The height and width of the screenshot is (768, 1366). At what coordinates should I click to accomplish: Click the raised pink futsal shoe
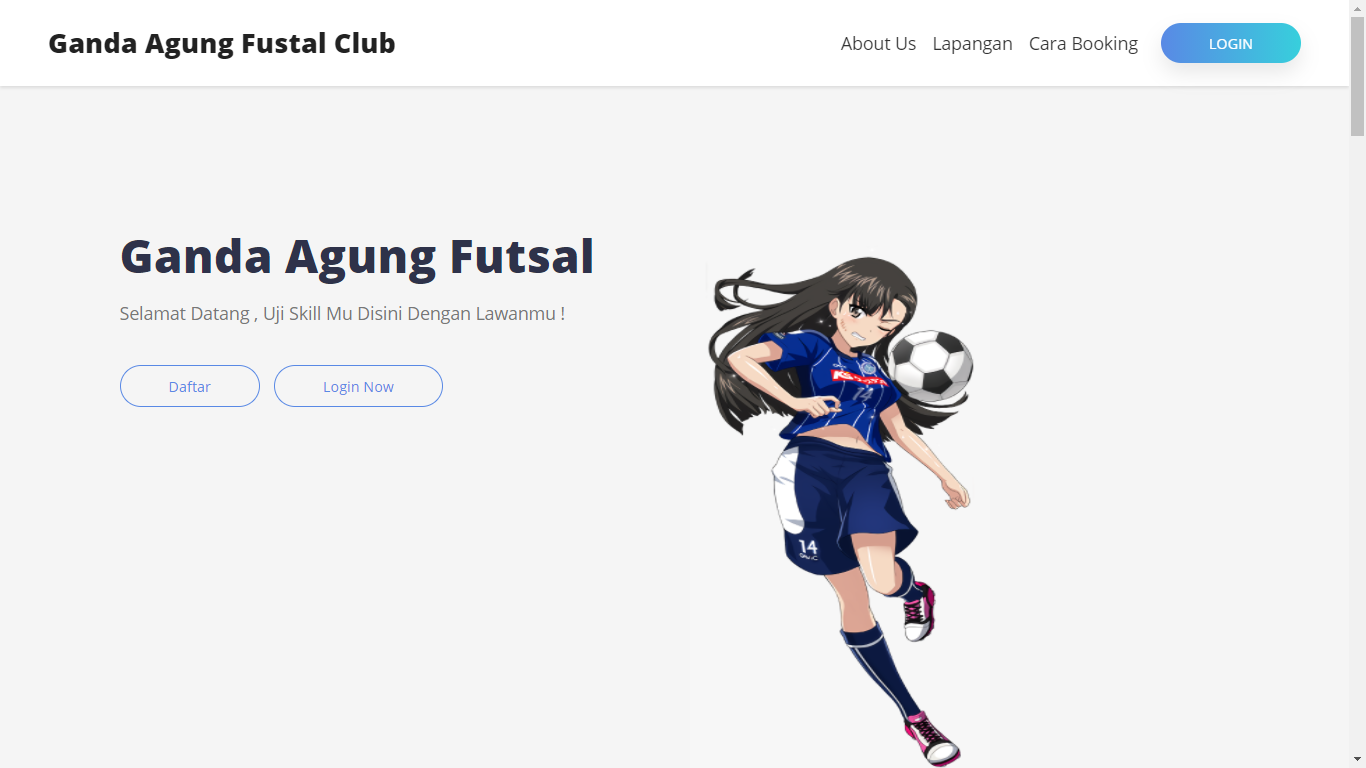920,612
